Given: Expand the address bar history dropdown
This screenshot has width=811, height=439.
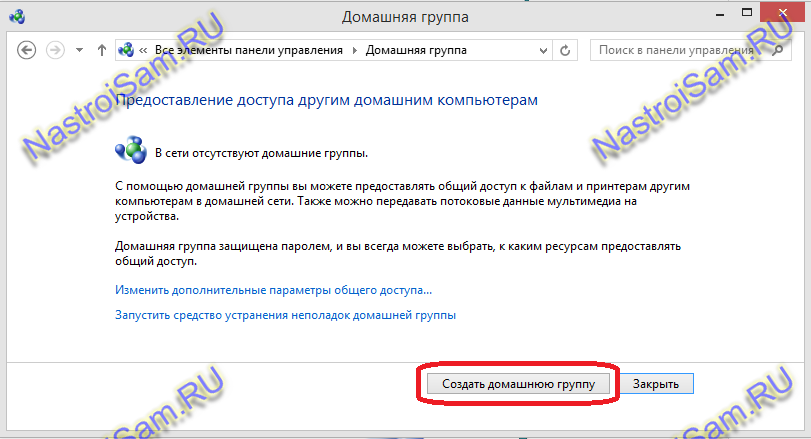Looking at the screenshot, I should (543, 51).
